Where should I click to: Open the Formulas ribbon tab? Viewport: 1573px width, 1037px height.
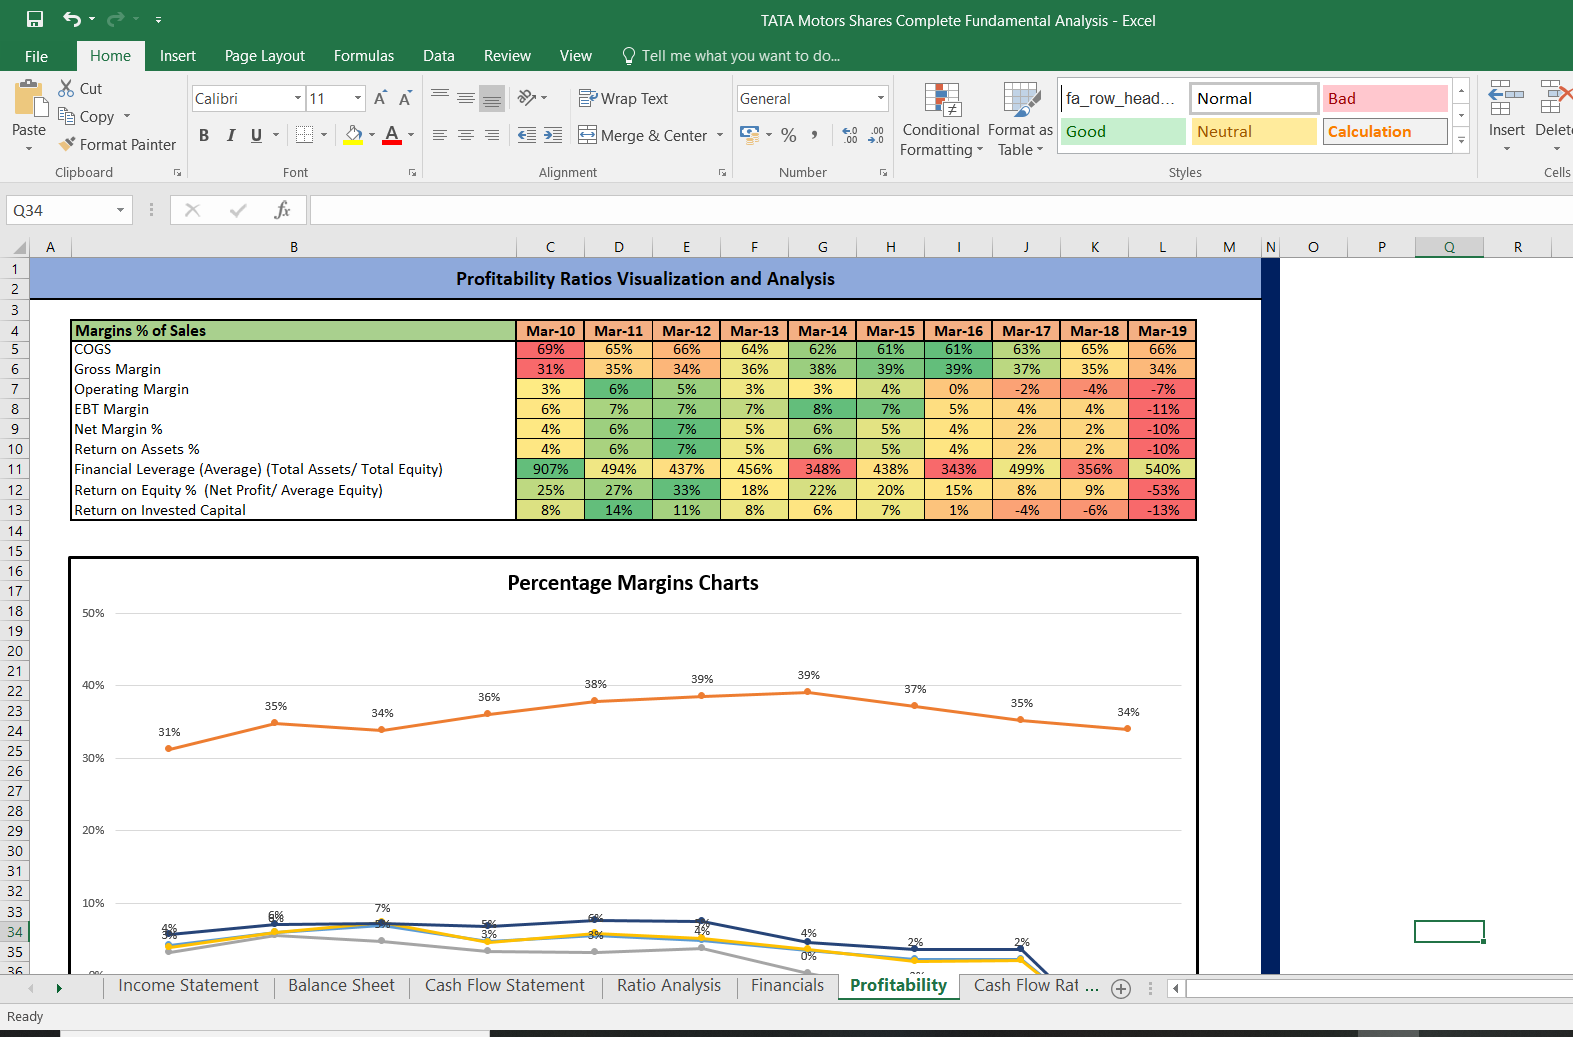point(364,56)
